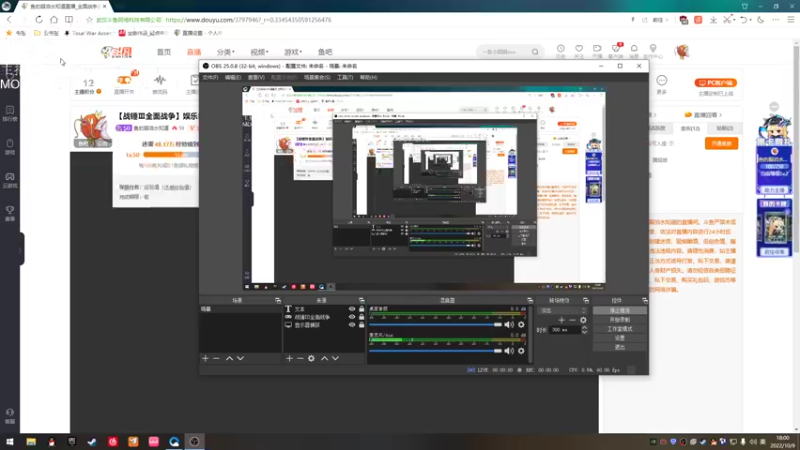Click the More (更多) circle icon
Image resolution: width=800 pixels, height=450 pixels.
pos(662,81)
